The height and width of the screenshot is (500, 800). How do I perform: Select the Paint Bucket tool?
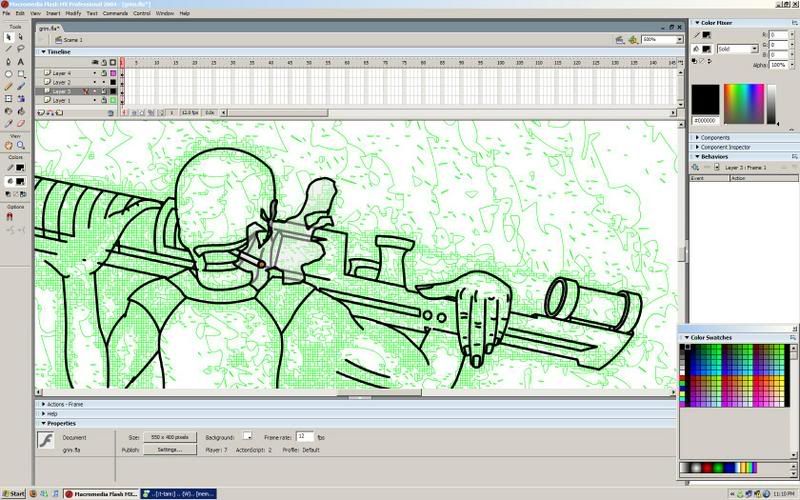click(x=21, y=111)
